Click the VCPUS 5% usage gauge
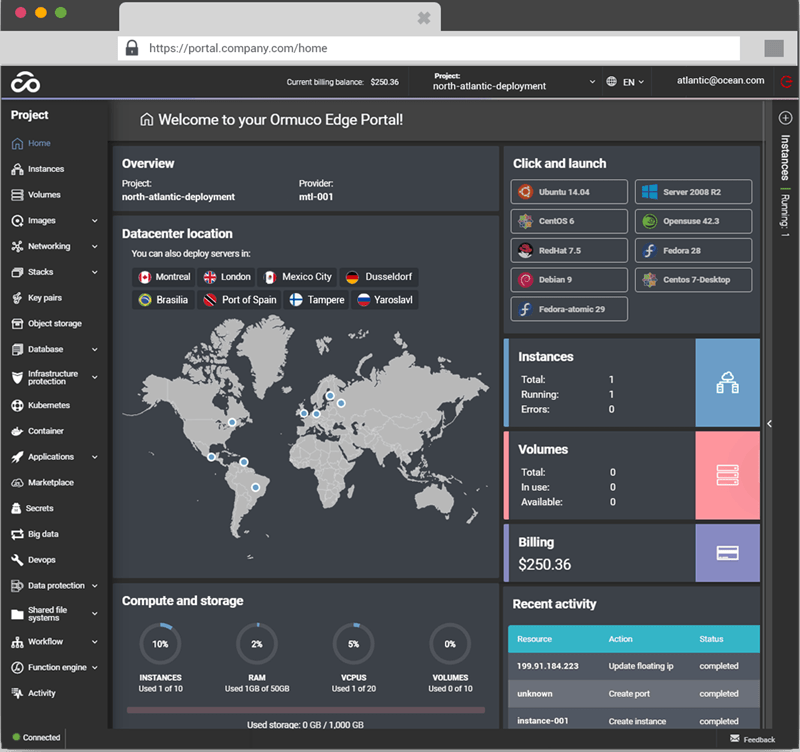The height and width of the screenshot is (752, 800). [x=354, y=644]
